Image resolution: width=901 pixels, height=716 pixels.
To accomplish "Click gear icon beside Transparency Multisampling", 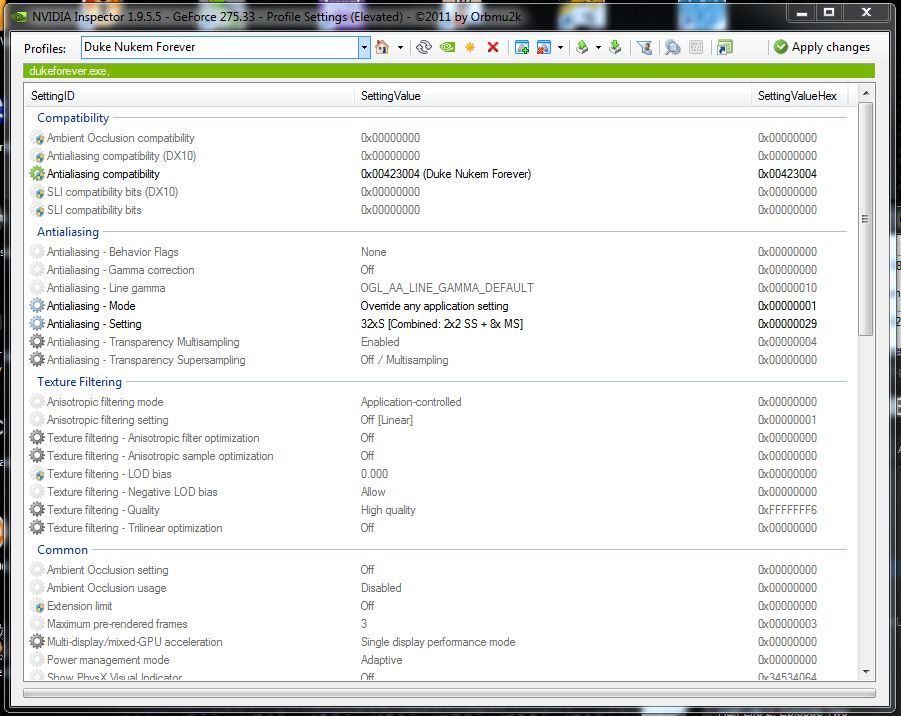I will click(37, 341).
